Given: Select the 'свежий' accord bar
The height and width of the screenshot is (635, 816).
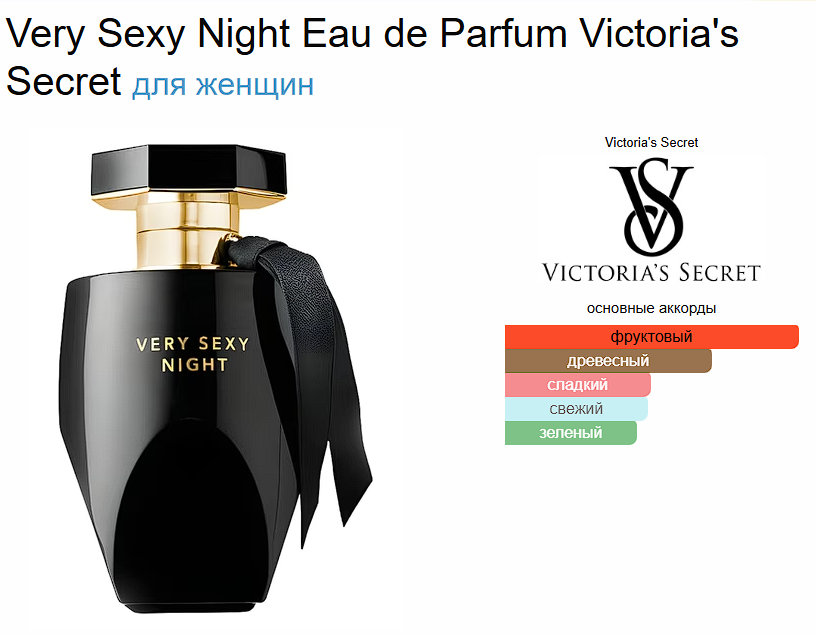Looking at the screenshot, I should tap(576, 409).
